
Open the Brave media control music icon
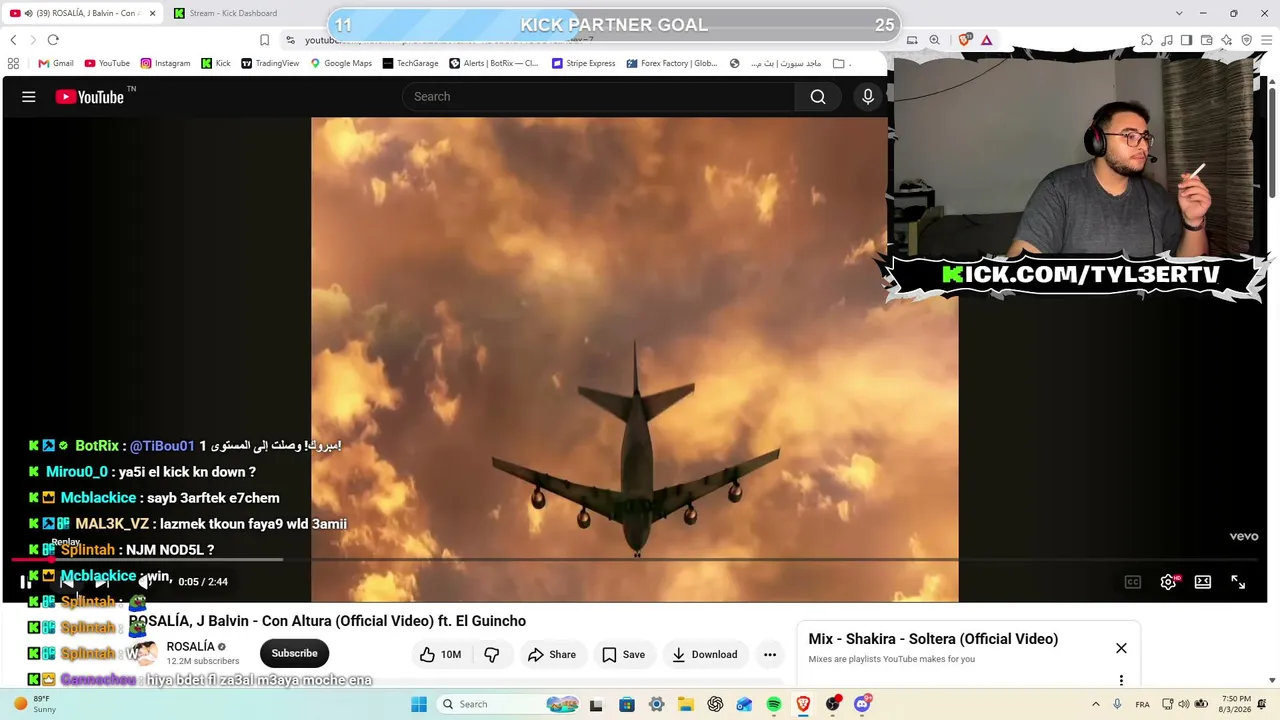1167,40
